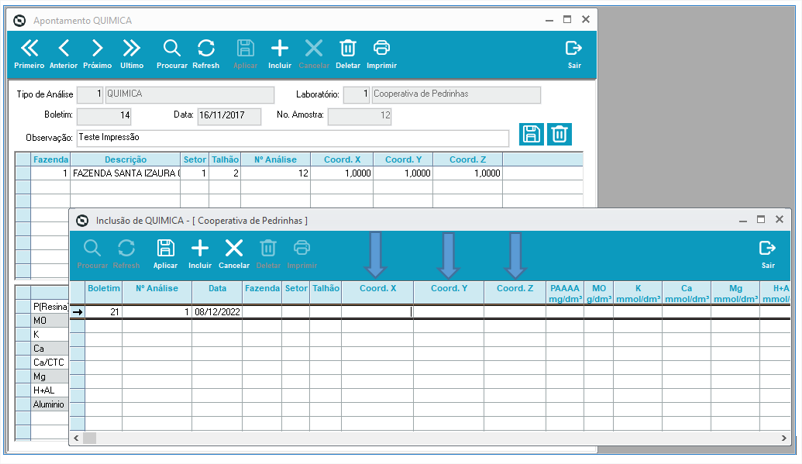Click Cancelar X in Apontamento QUIMICA toolbar
This screenshot has height=464, width=802.
314,54
